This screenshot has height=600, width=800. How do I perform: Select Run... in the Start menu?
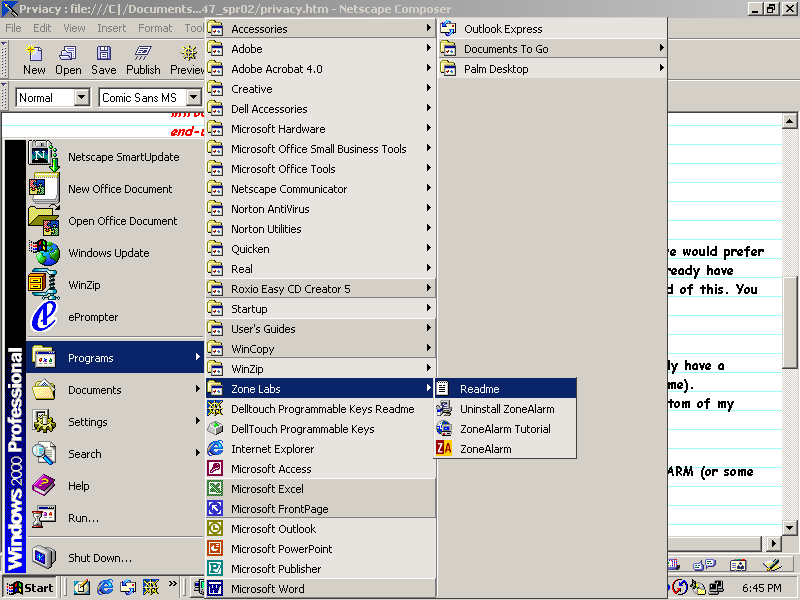tap(115, 518)
